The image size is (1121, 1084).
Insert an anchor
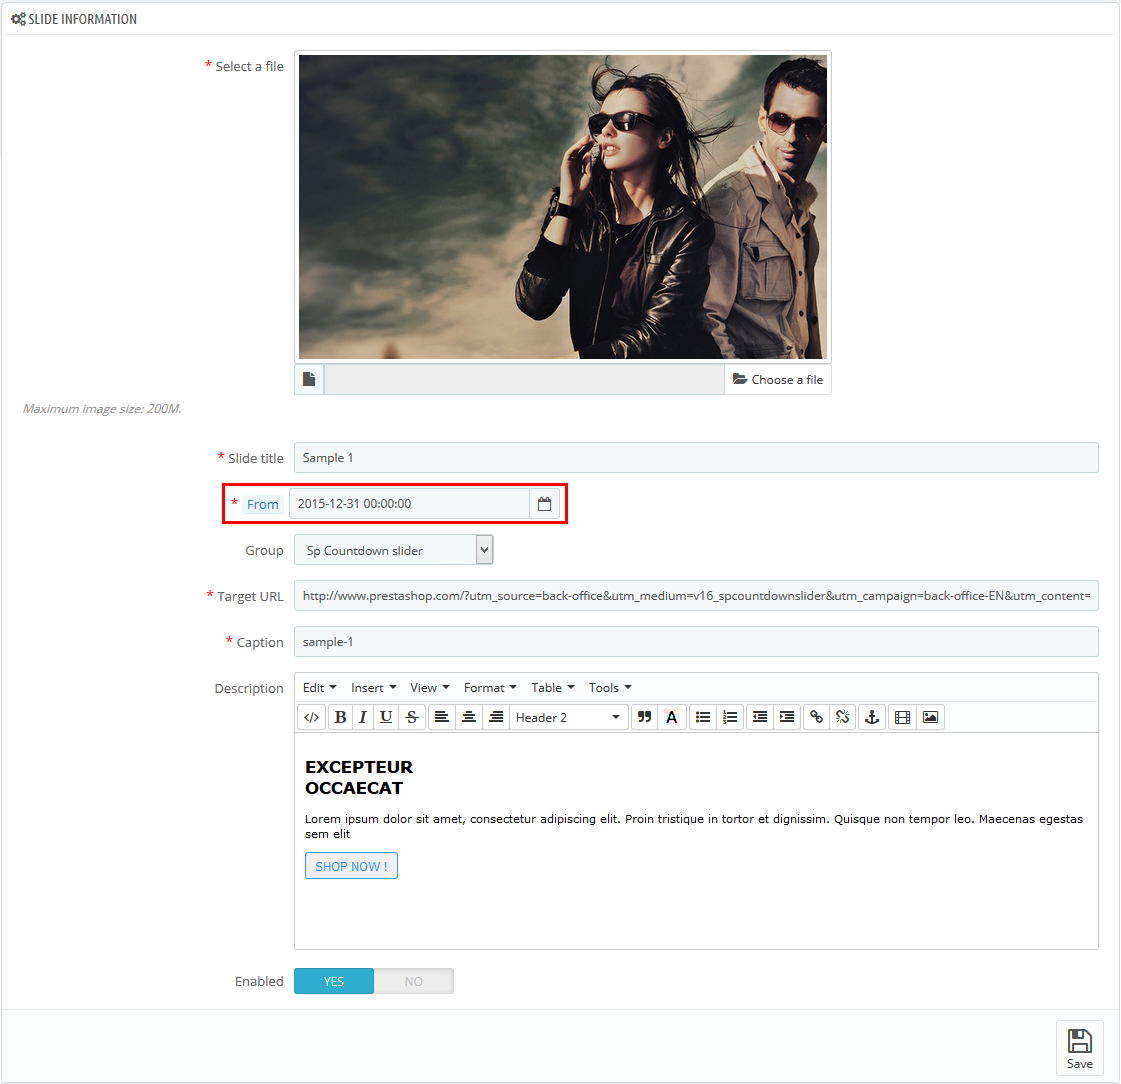[x=871, y=717]
